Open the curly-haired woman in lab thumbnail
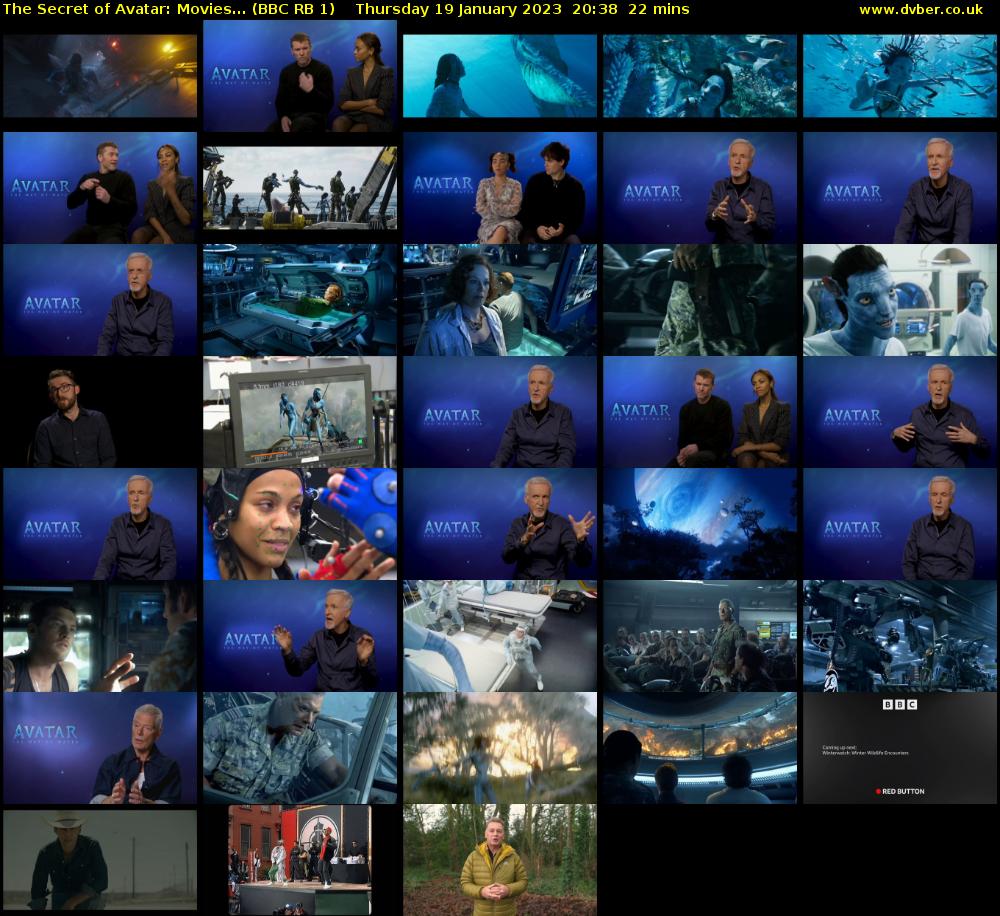This screenshot has height=916, width=1000. coord(499,300)
